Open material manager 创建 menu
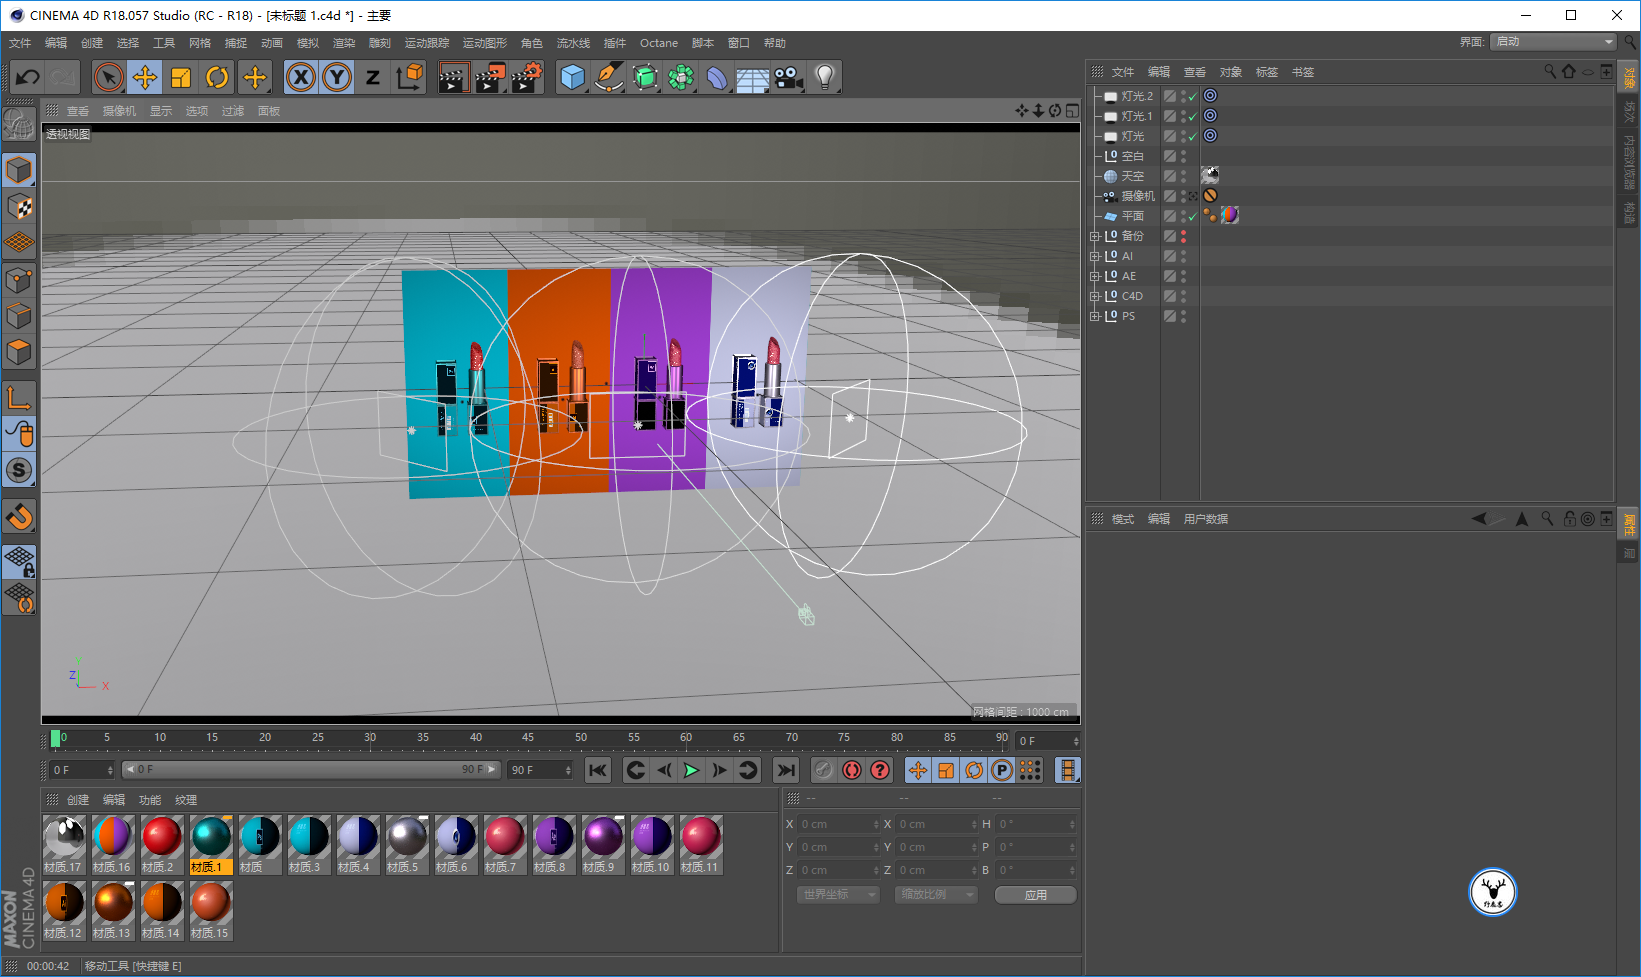 (x=78, y=800)
